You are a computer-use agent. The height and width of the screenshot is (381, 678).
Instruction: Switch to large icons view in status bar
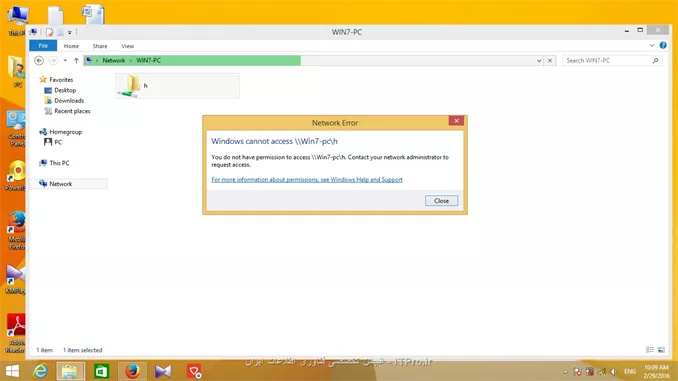[x=661, y=349]
